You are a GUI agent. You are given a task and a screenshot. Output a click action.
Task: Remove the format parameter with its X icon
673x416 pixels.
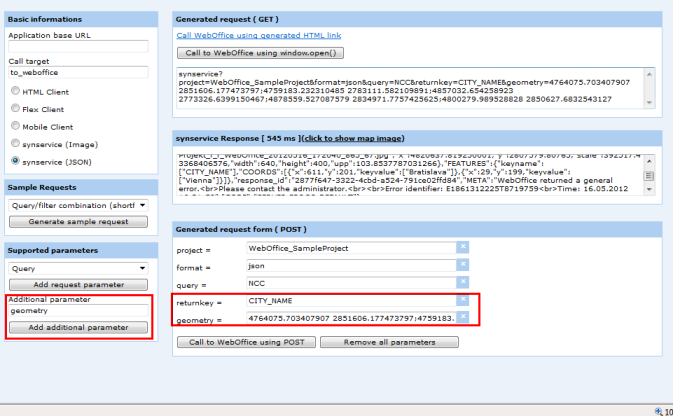(463, 265)
